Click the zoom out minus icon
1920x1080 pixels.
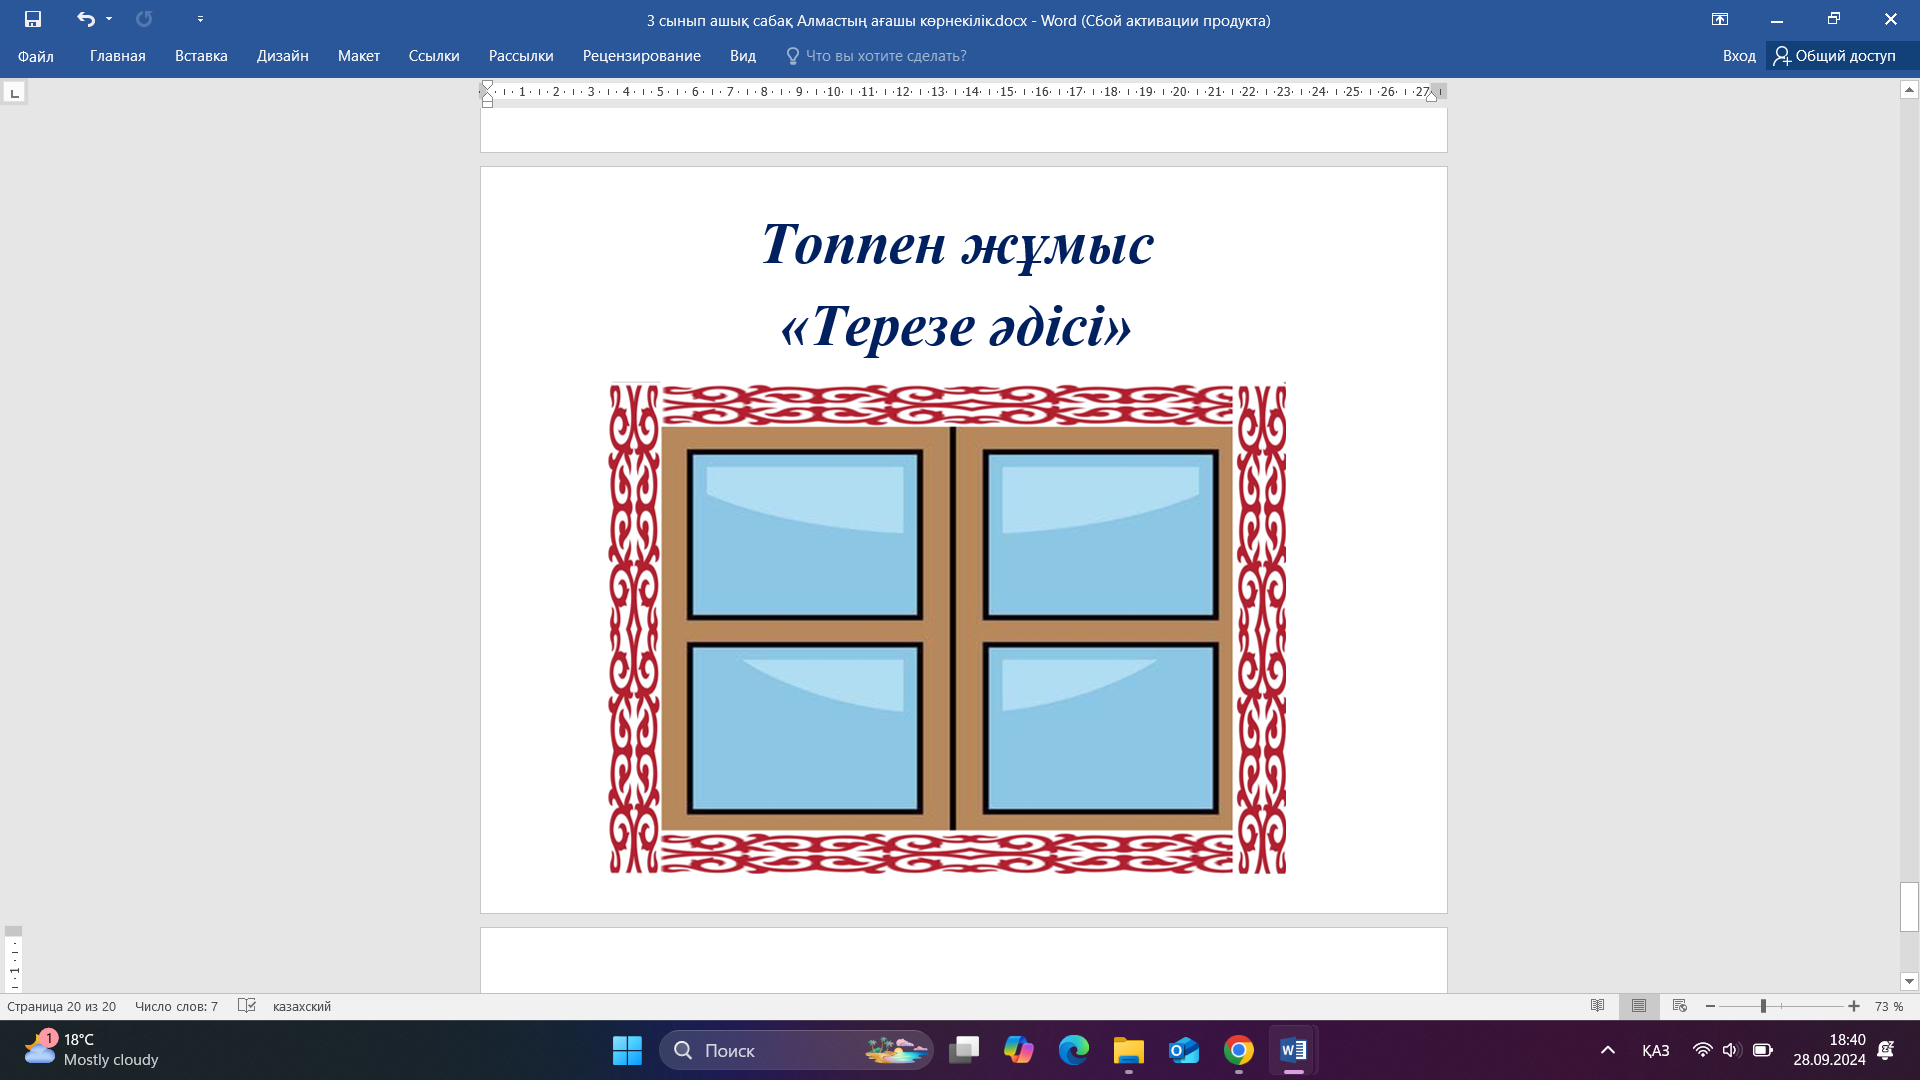1711,1006
